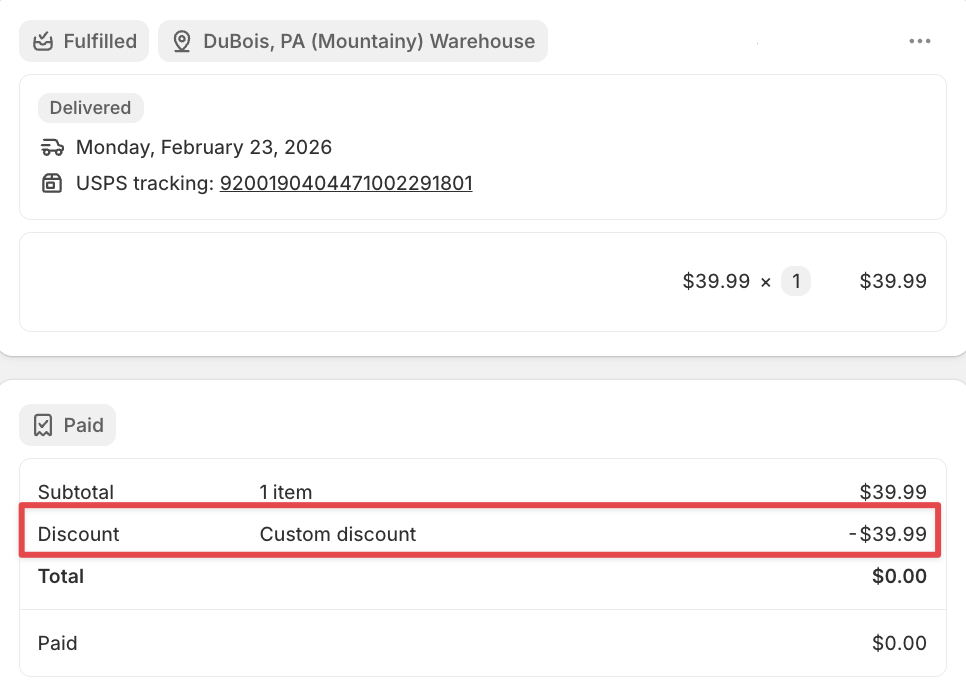966x694 pixels.
Task: Click the Monday, February 23, 2026 date
Action: coord(204,147)
